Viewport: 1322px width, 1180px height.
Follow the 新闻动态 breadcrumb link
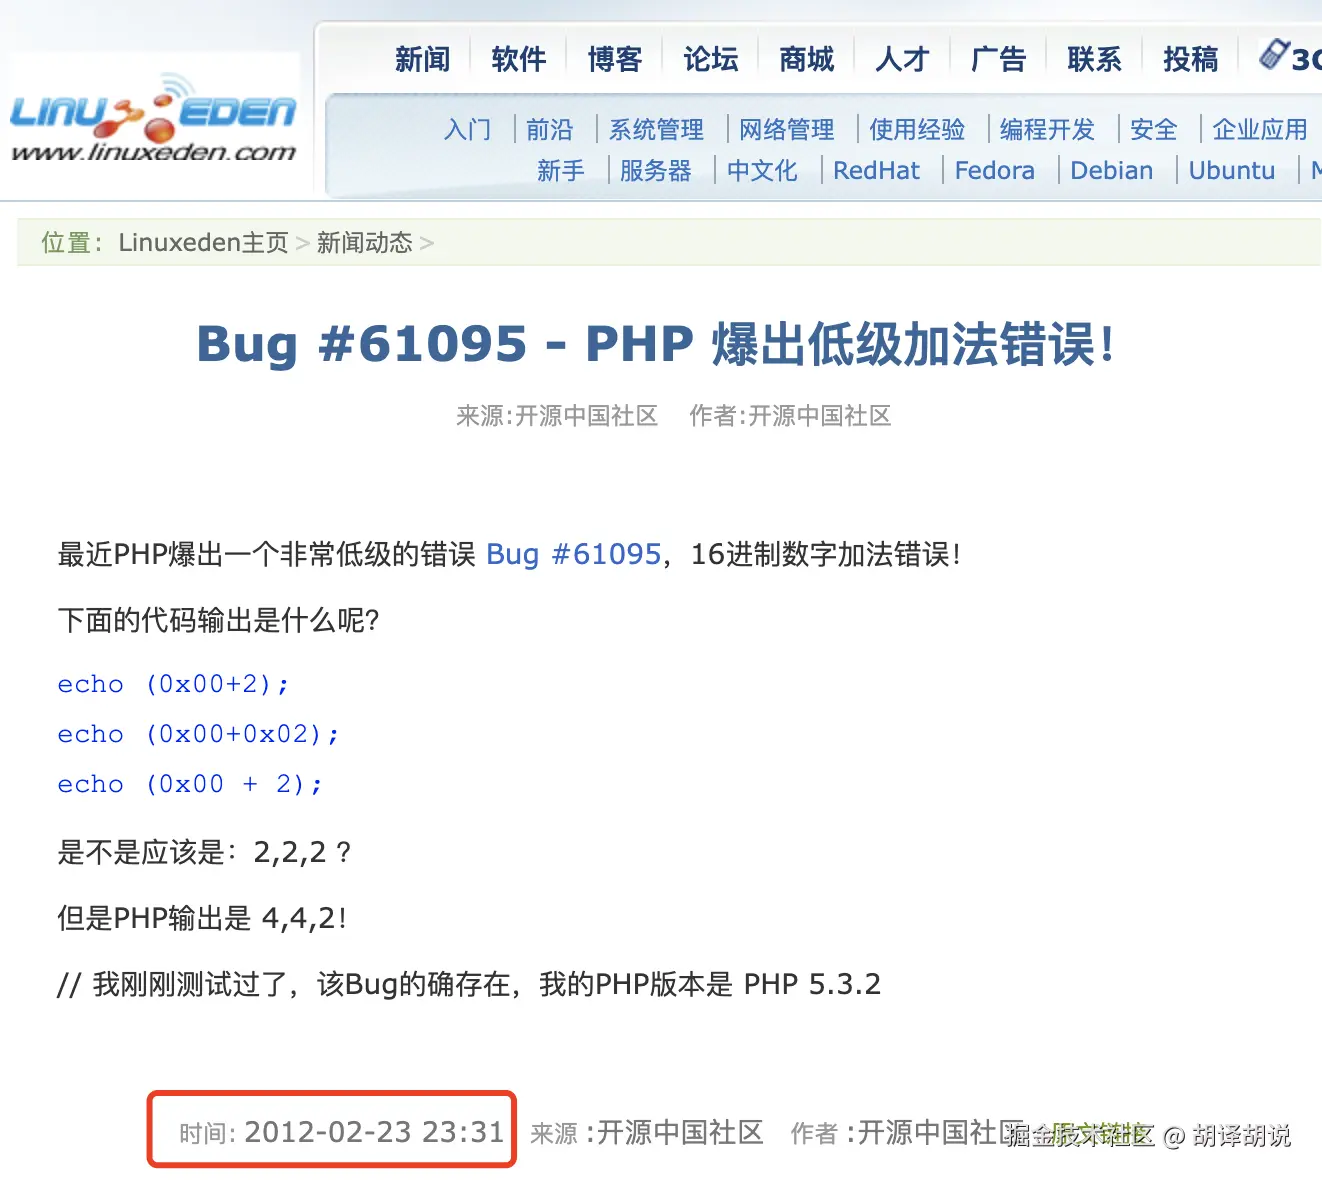coord(364,243)
